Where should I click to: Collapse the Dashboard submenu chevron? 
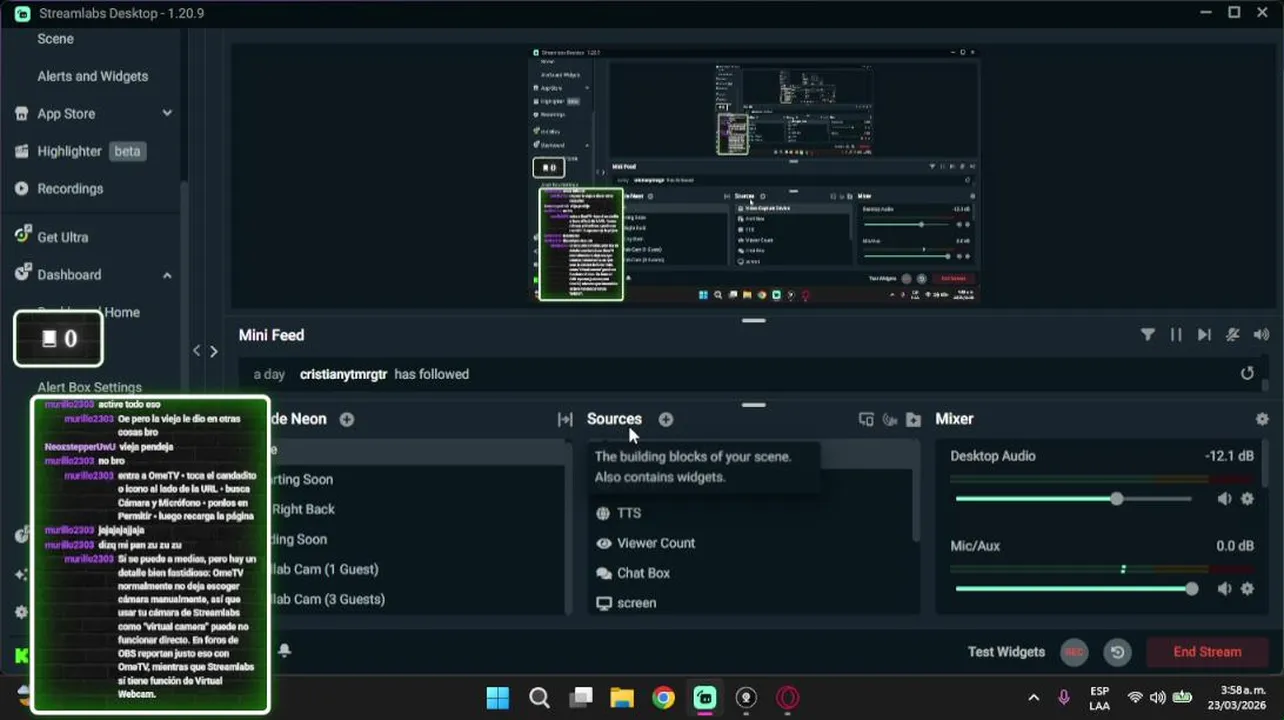point(167,275)
